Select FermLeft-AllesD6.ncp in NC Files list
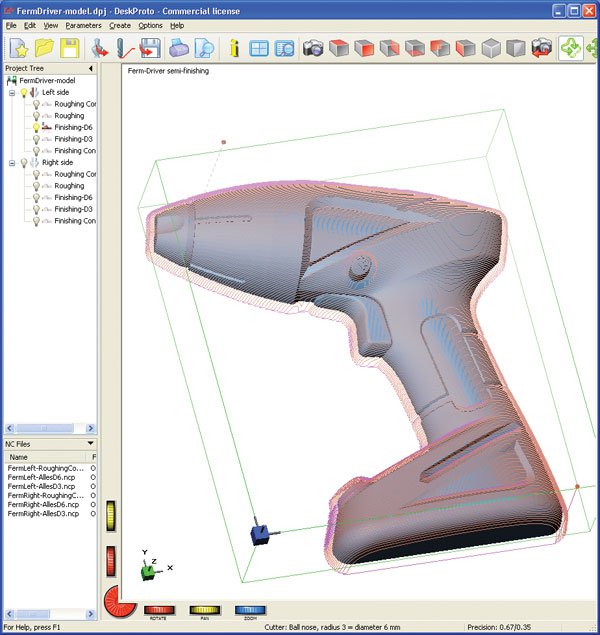Screen dimensions: 600x635 43,479
